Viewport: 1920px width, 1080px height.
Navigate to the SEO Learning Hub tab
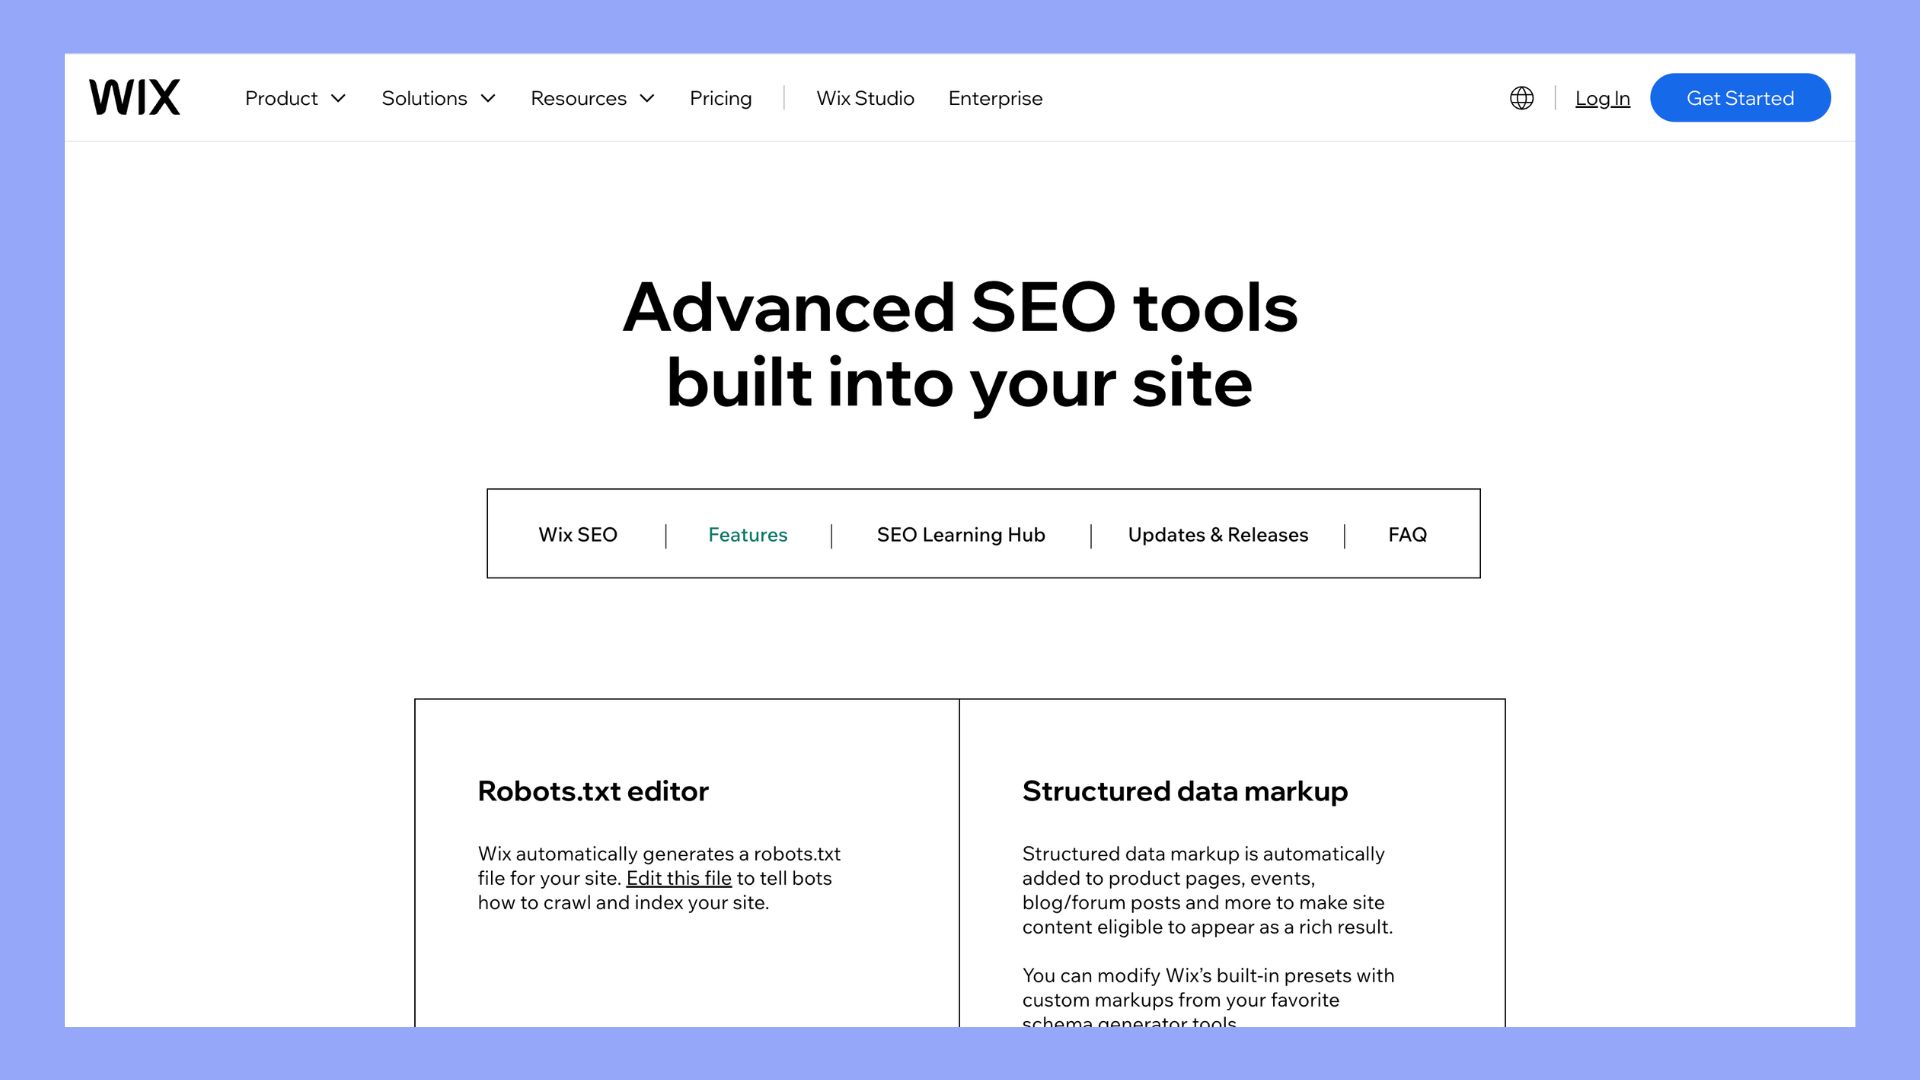961,534
